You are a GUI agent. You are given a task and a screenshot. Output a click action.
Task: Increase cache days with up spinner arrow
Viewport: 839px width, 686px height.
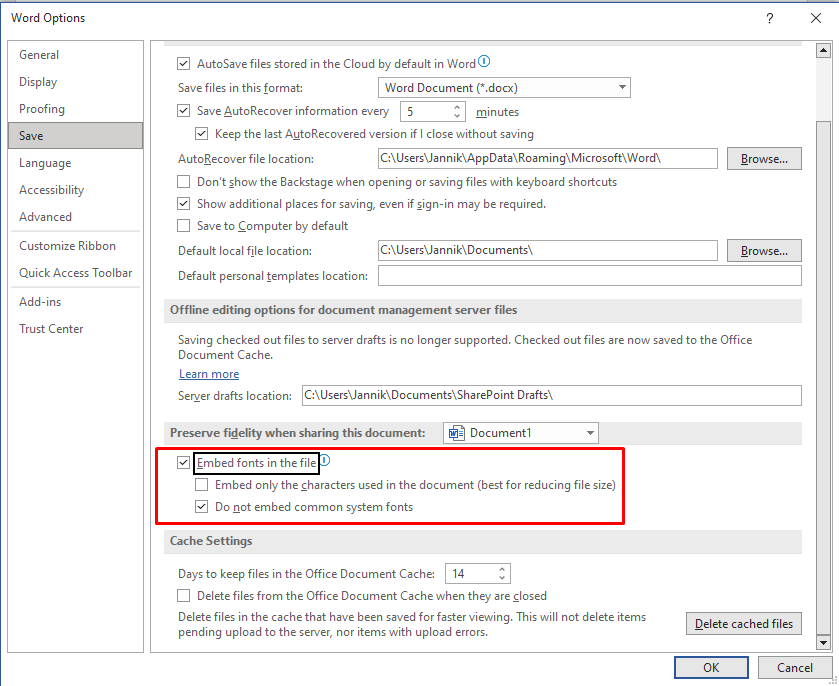click(502, 569)
